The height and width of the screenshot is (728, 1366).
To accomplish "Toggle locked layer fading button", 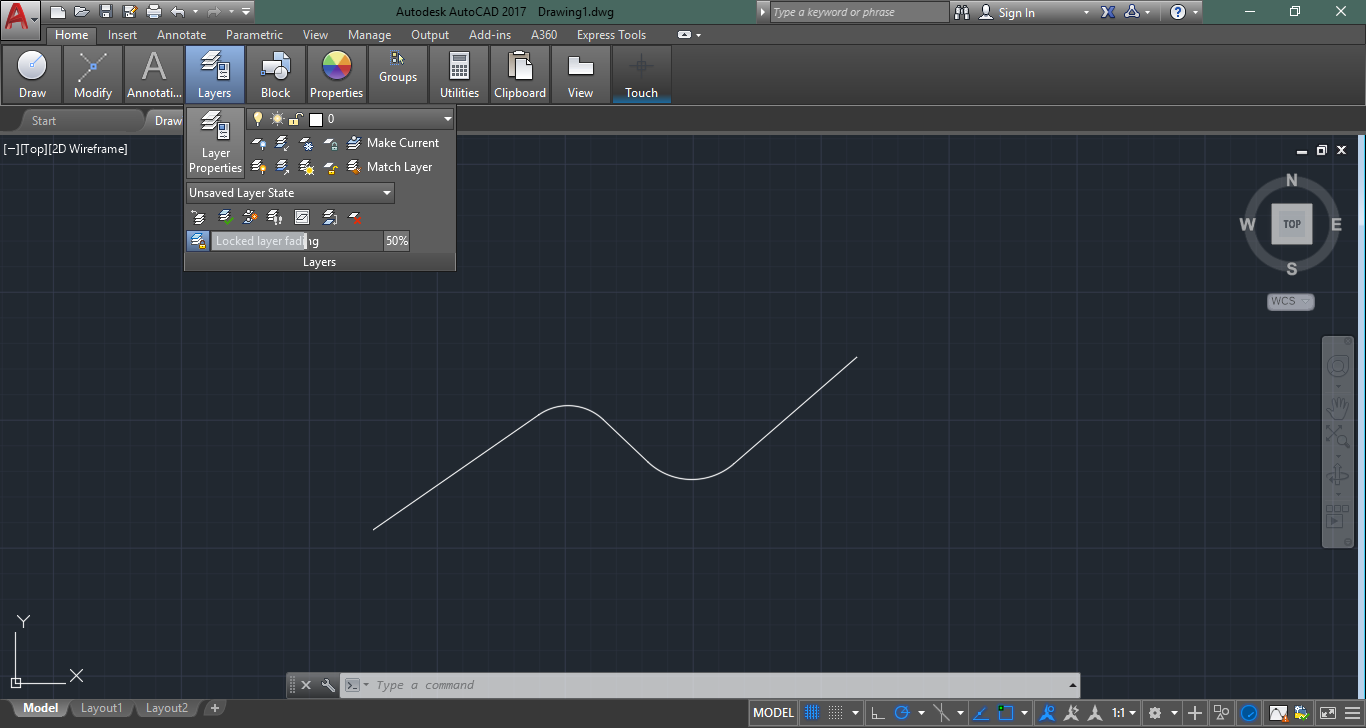I will [x=197, y=241].
